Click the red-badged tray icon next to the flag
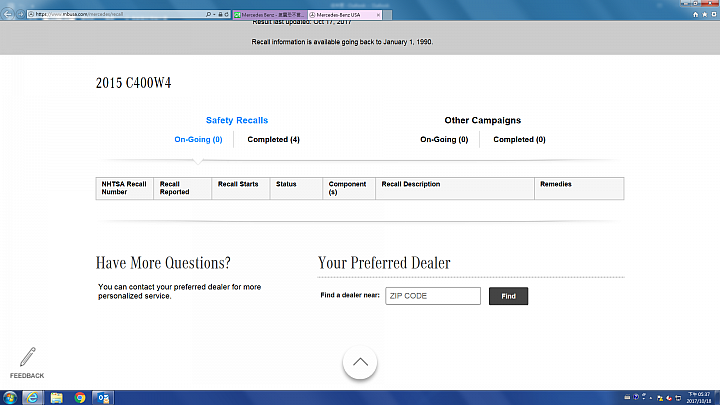720x405 pixels. coord(669,398)
